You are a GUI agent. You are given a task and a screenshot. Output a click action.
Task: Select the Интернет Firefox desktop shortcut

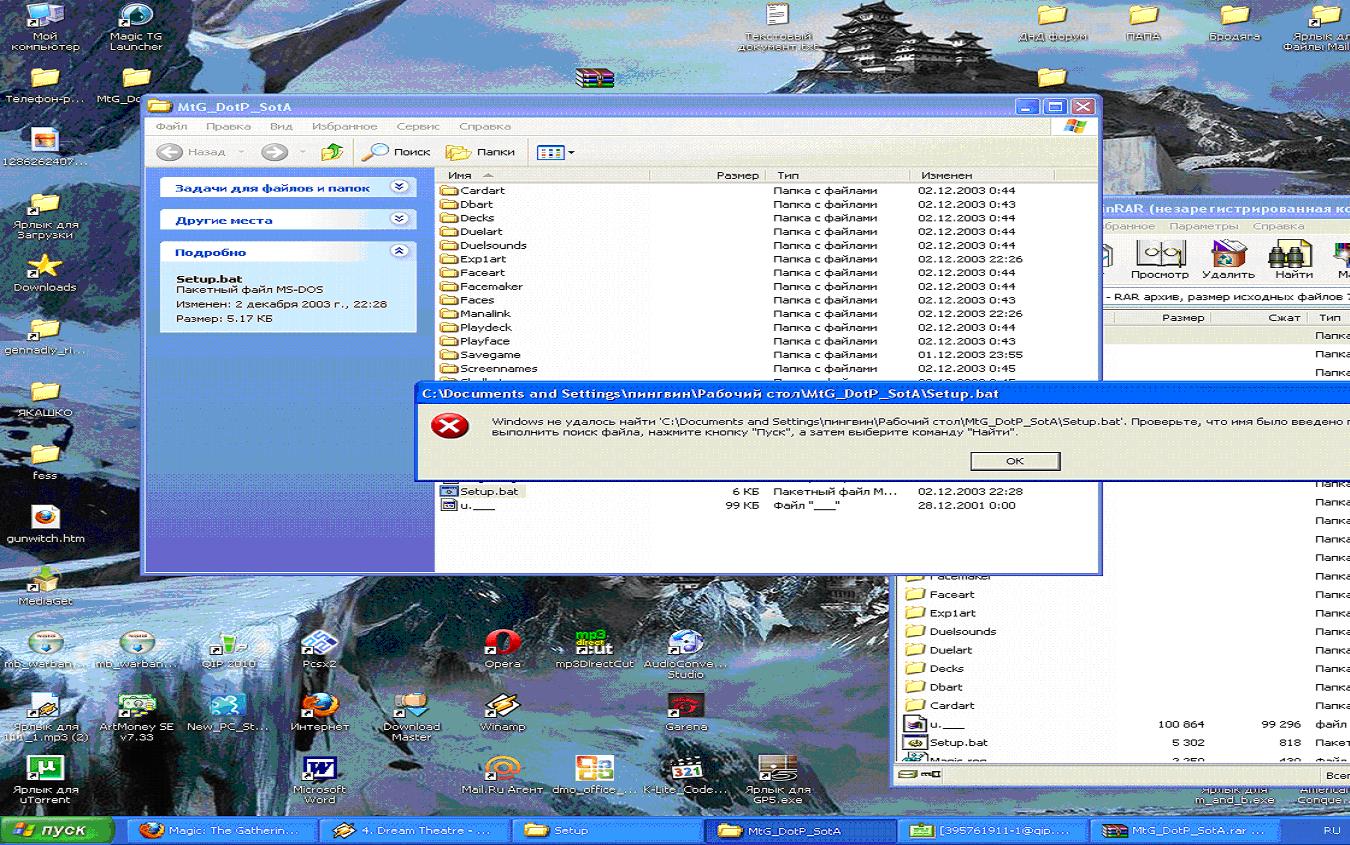(x=320, y=713)
